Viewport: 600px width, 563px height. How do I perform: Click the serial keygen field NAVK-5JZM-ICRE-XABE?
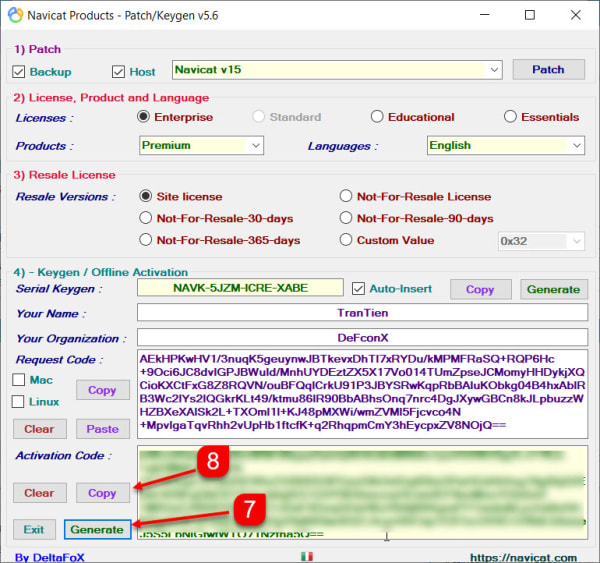coord(240,288)
